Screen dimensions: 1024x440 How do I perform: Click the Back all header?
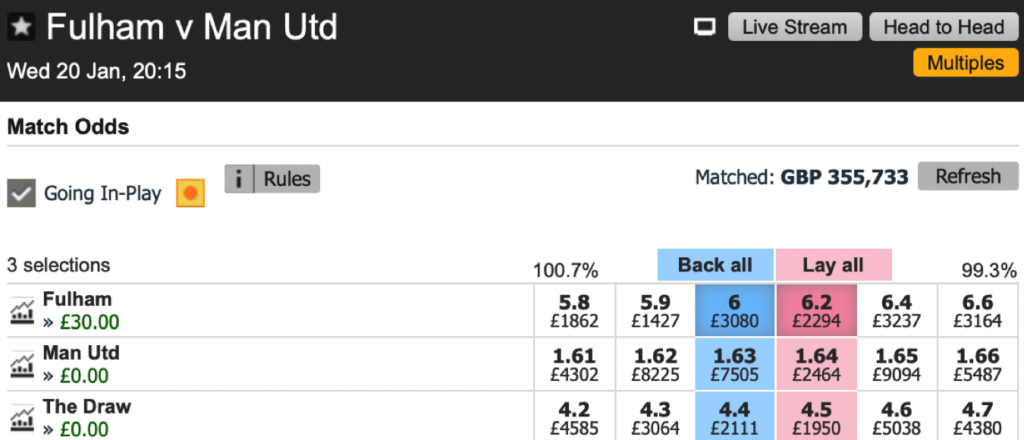tap(715, 265)
